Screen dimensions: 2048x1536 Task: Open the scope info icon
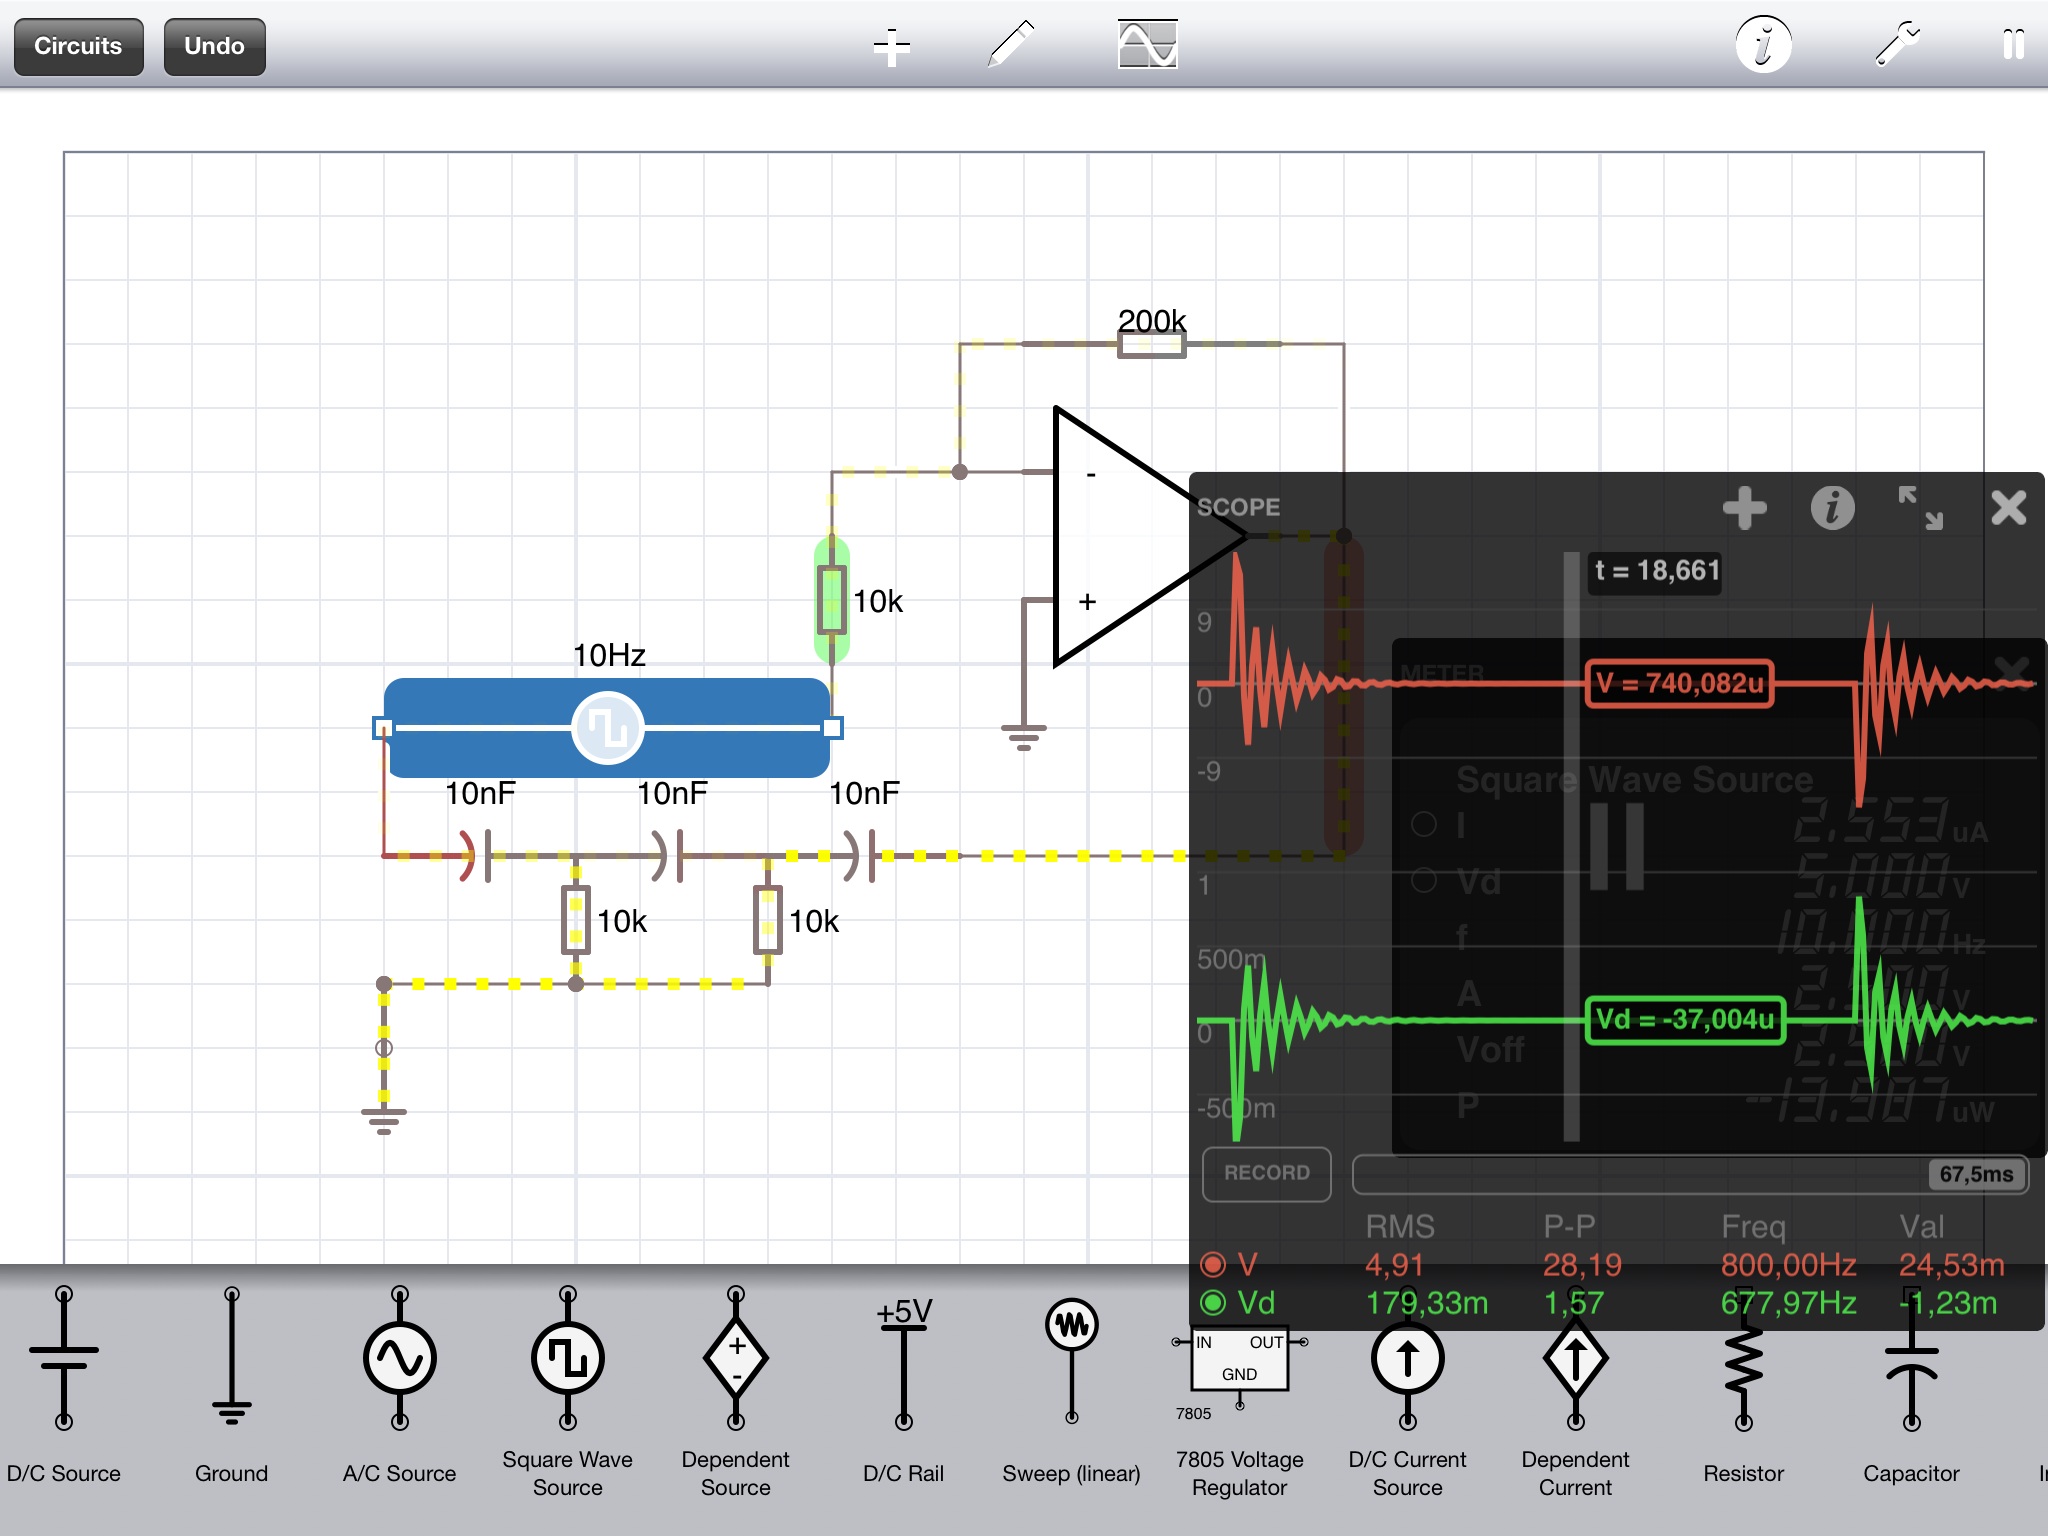(x=1832, y=508)
